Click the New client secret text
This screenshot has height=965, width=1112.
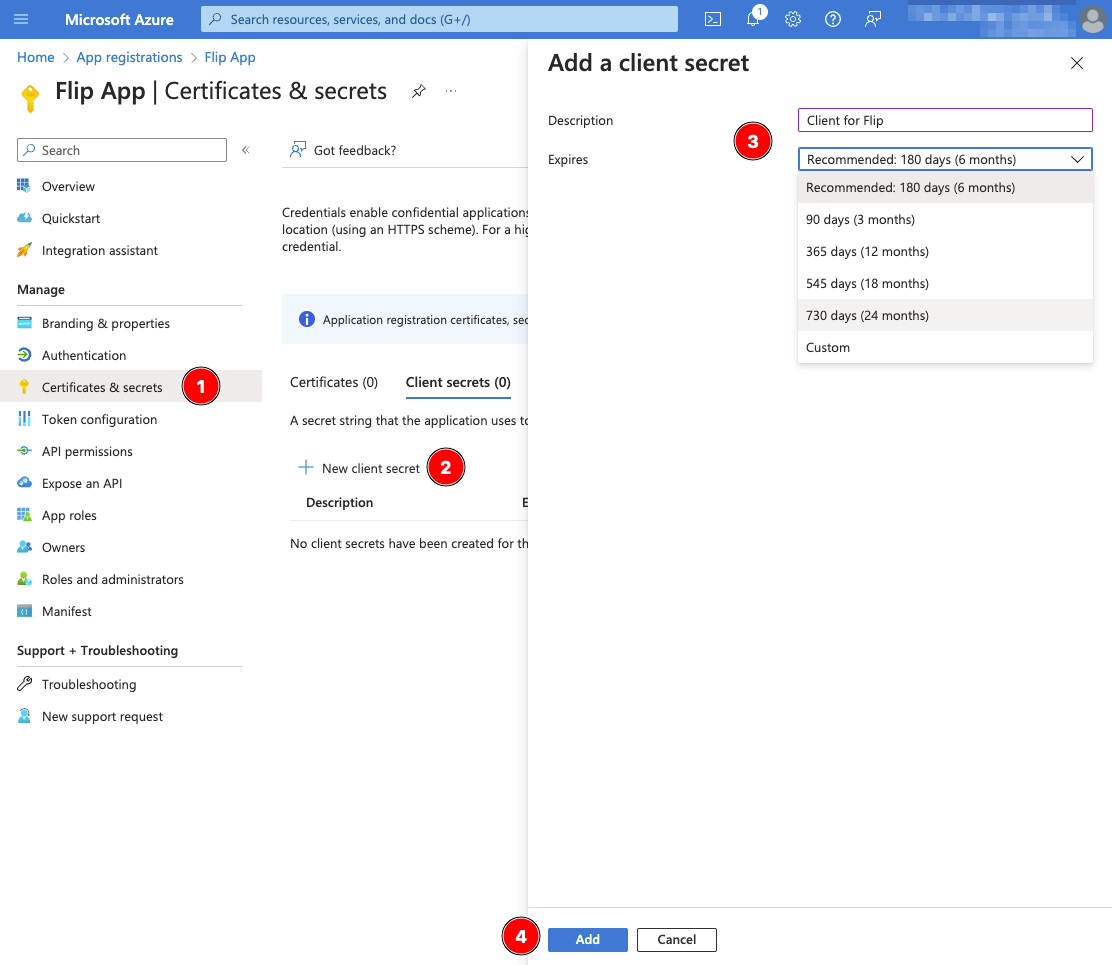(371, 468)
